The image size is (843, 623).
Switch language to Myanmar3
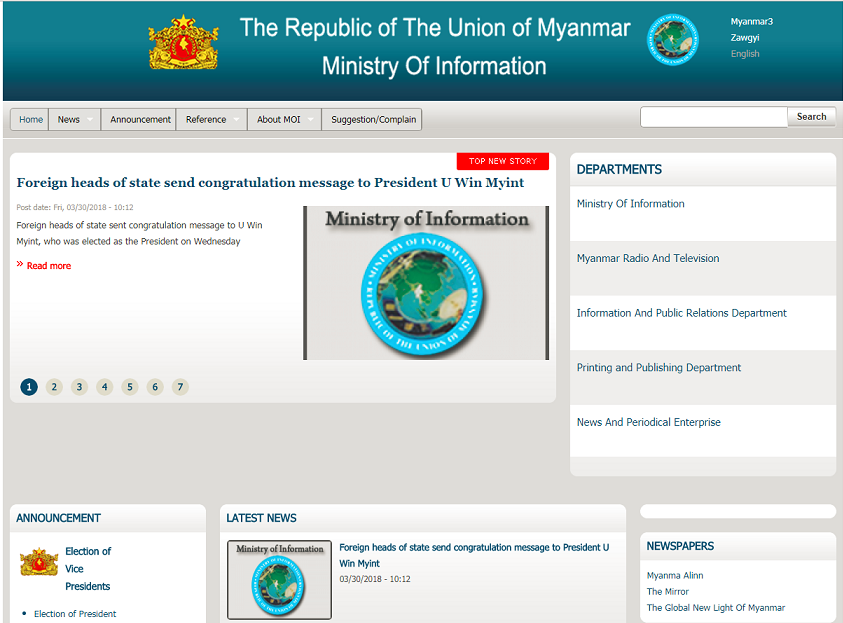(x=752, y=22)
